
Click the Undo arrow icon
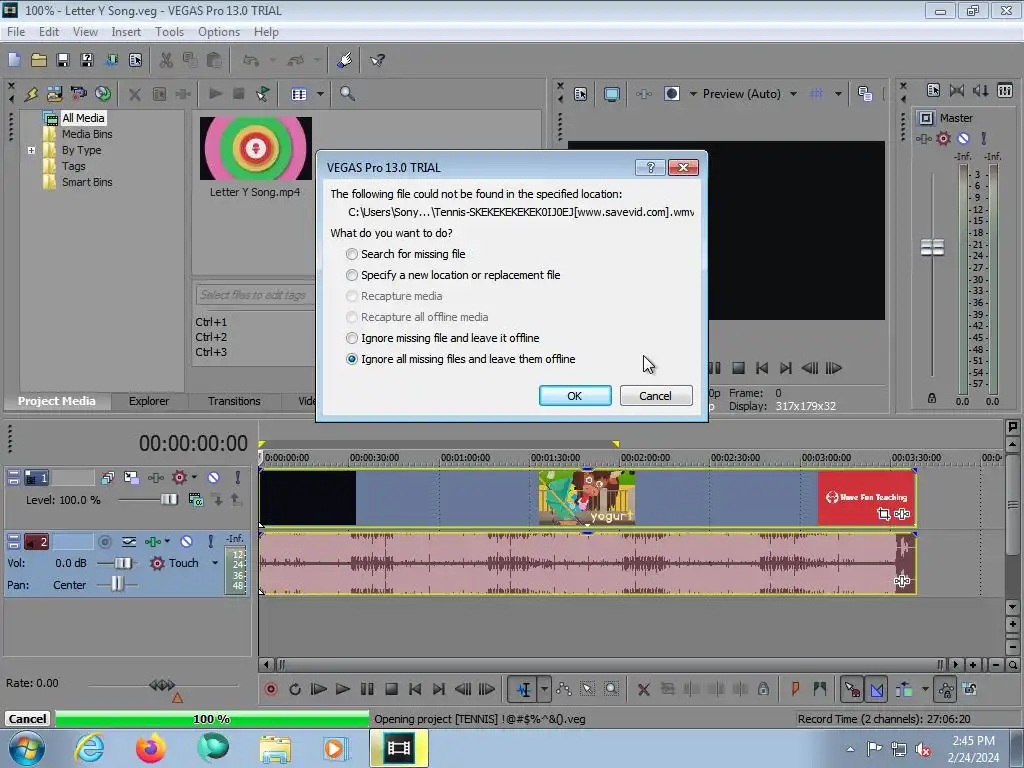pyautogui.click(x=250, y=60)
